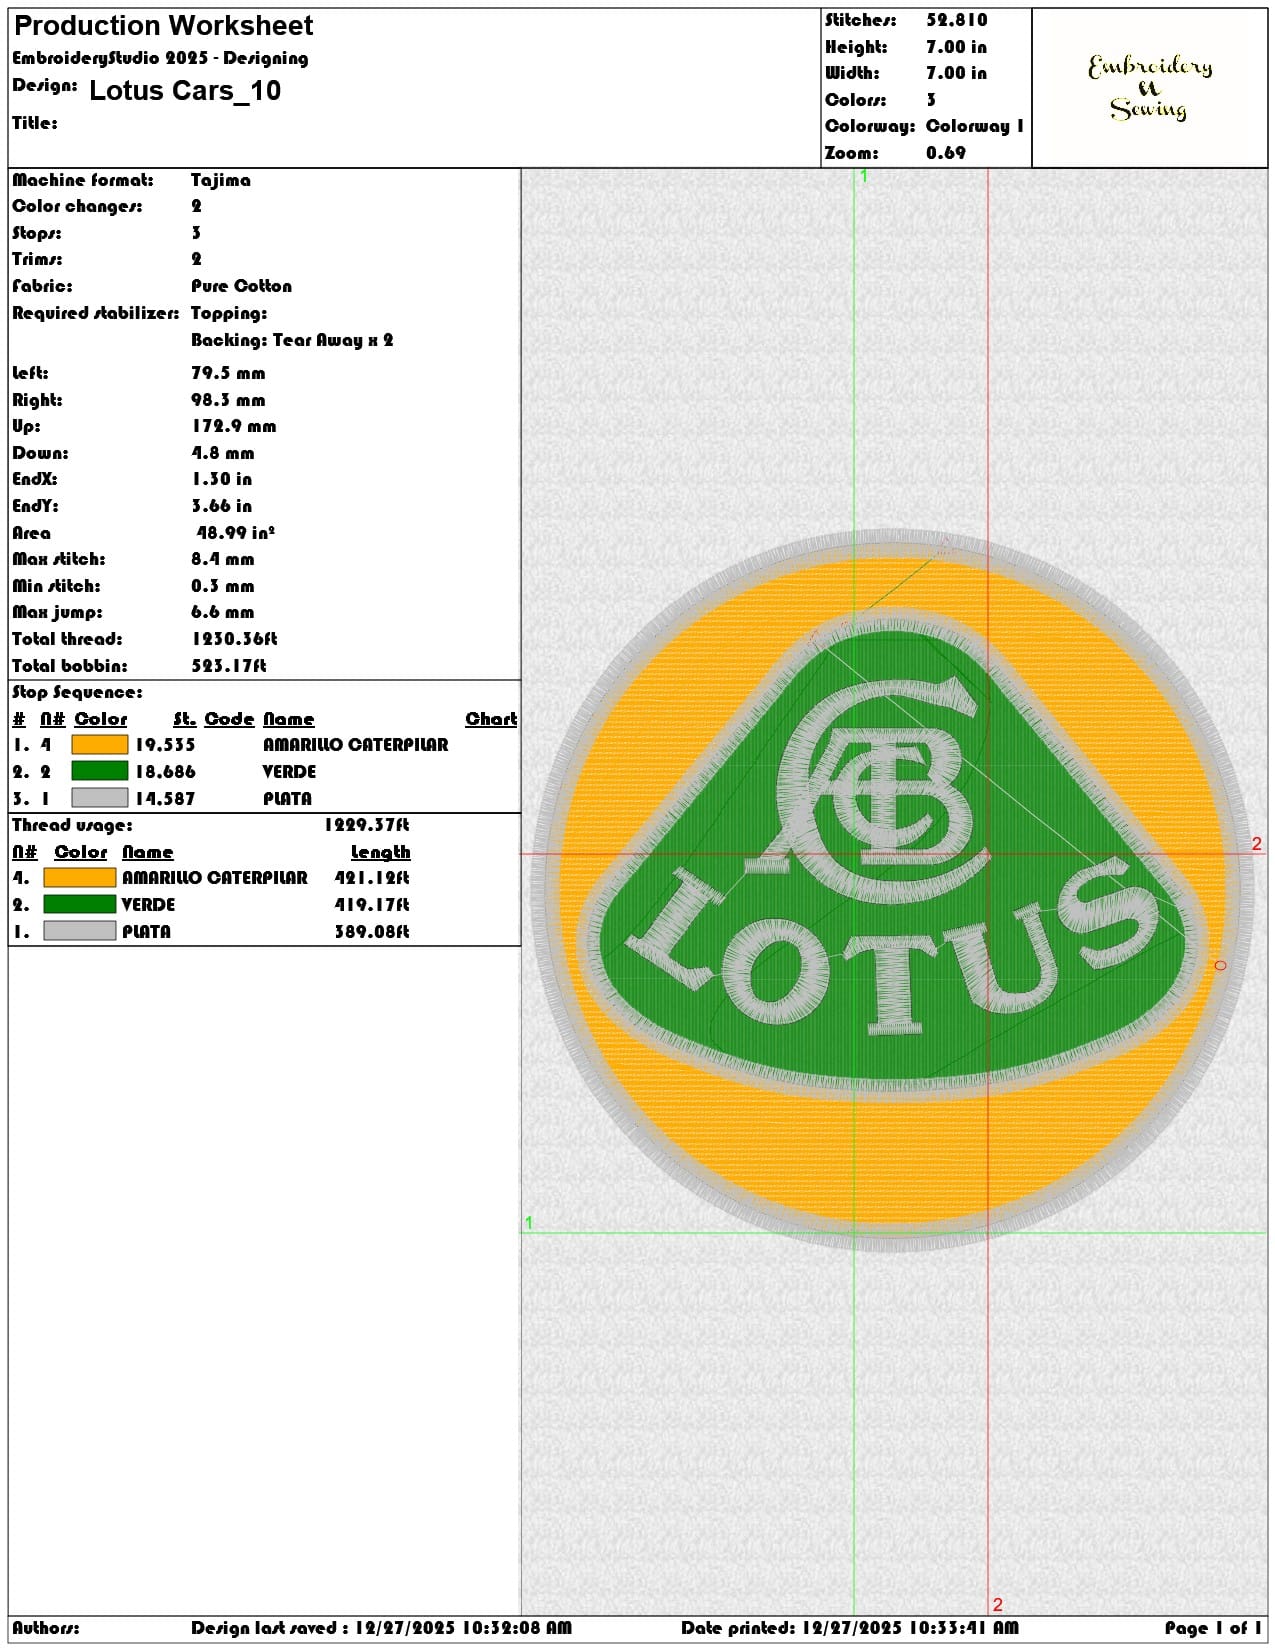This screenshot has width=1275, height=1650.
Task: Click the 'Date printed' timestamp
Action: 850,1628
